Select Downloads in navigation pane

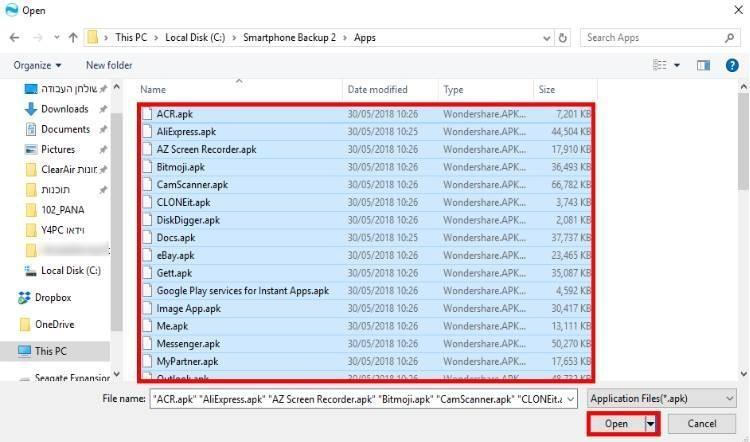(65, 109)
